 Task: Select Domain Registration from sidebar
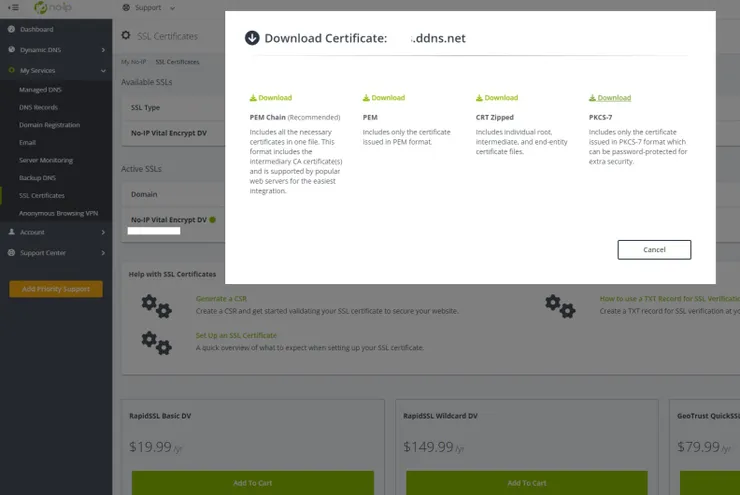(x=49, y=125)
